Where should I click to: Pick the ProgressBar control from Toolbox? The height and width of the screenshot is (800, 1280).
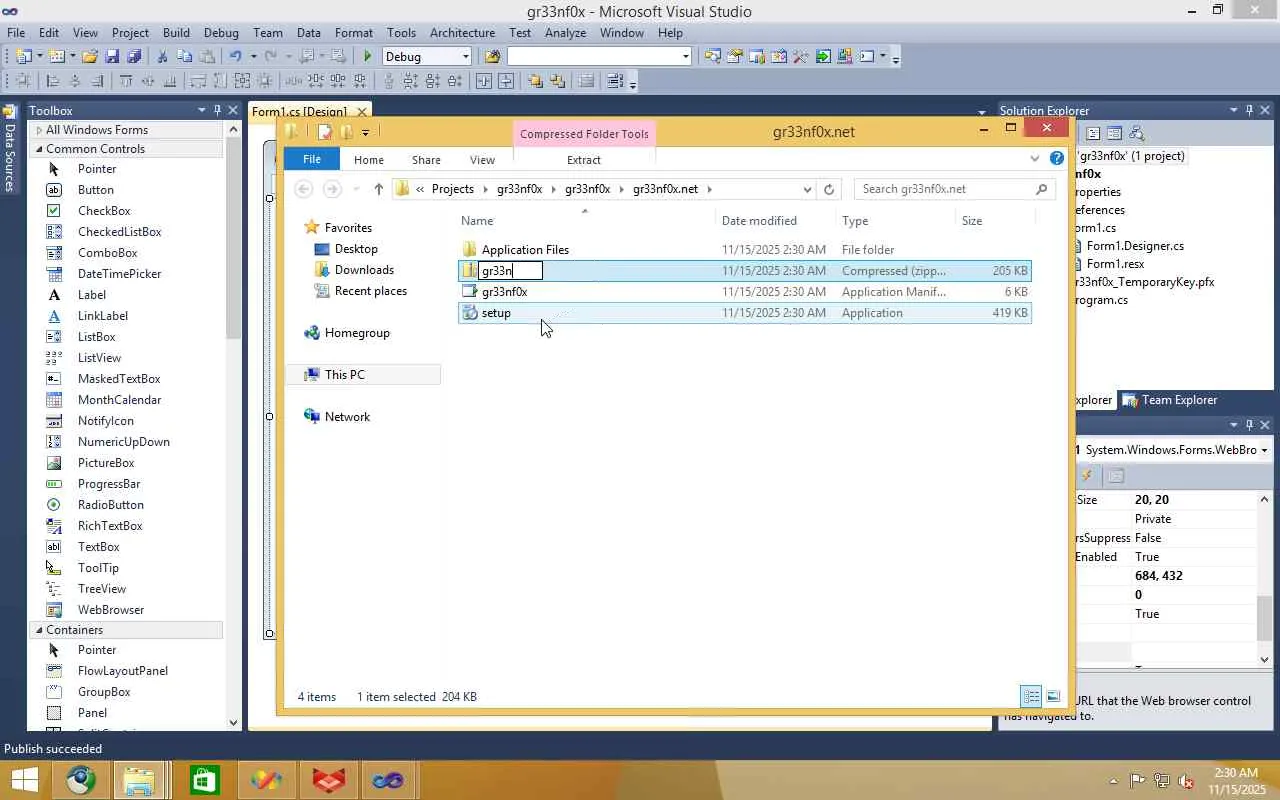pyautogui.click(x=109, y=484)
